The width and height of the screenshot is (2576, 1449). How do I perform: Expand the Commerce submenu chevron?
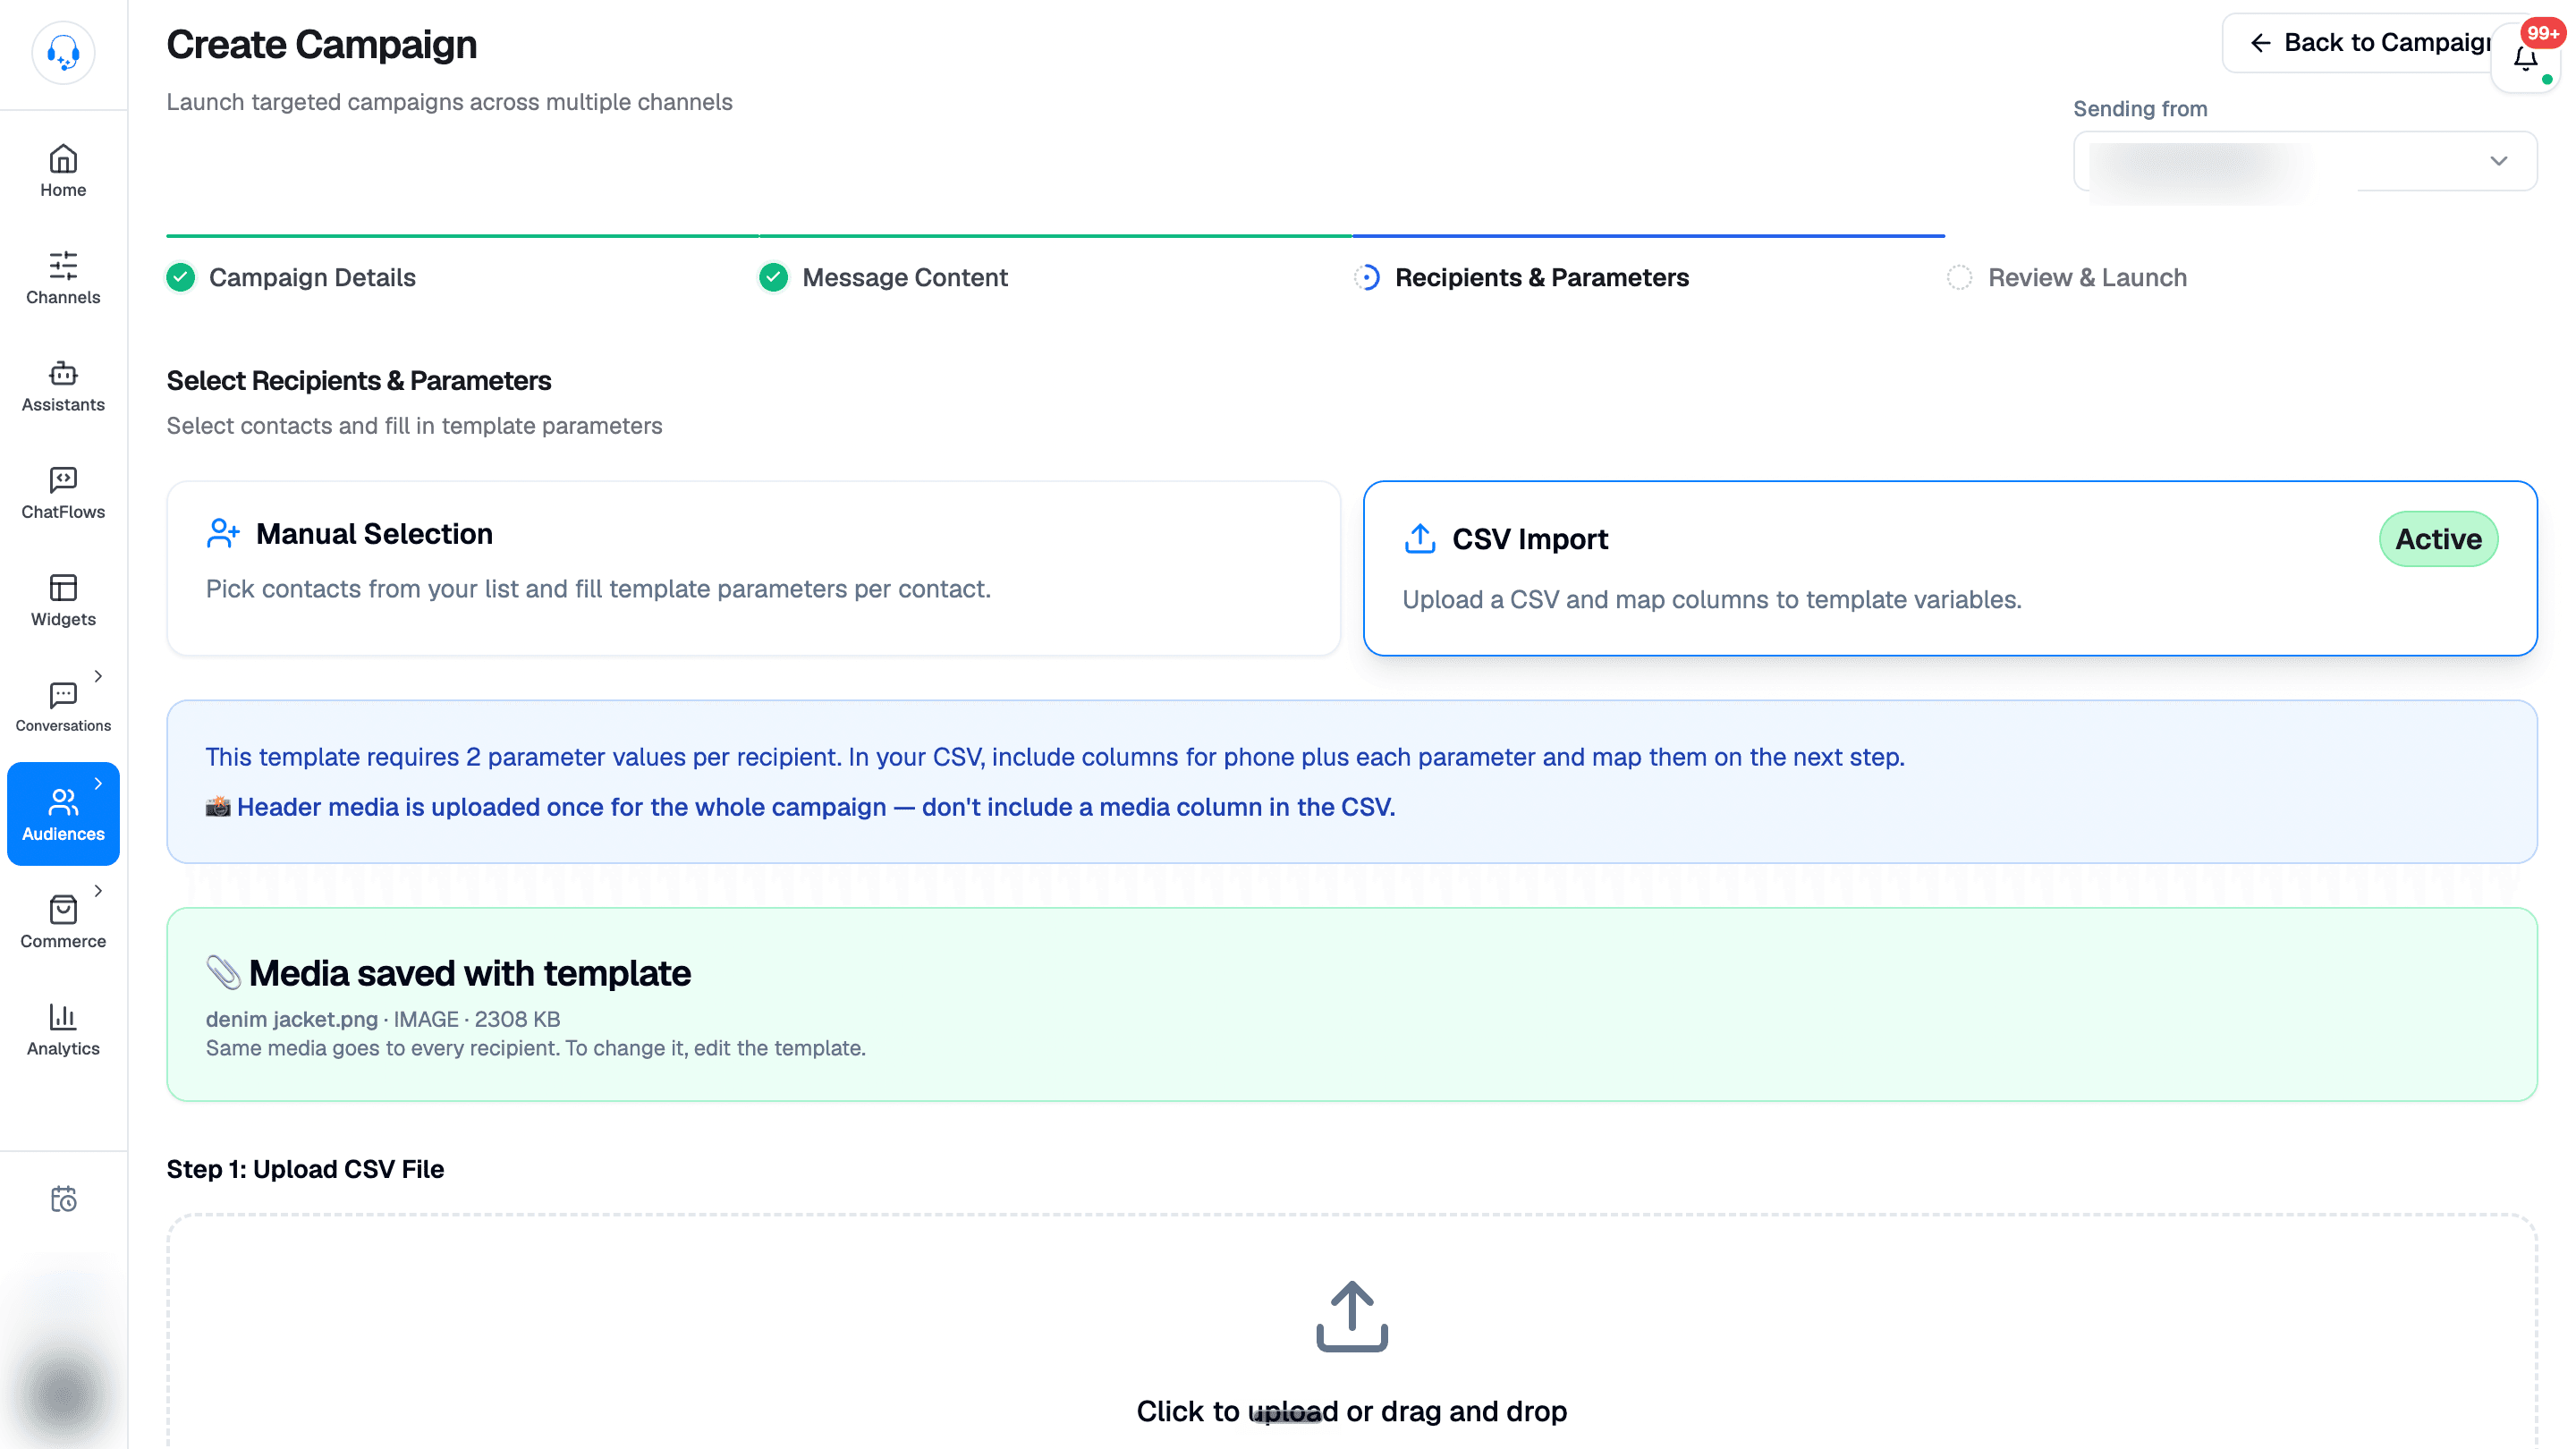click(98, 890)
